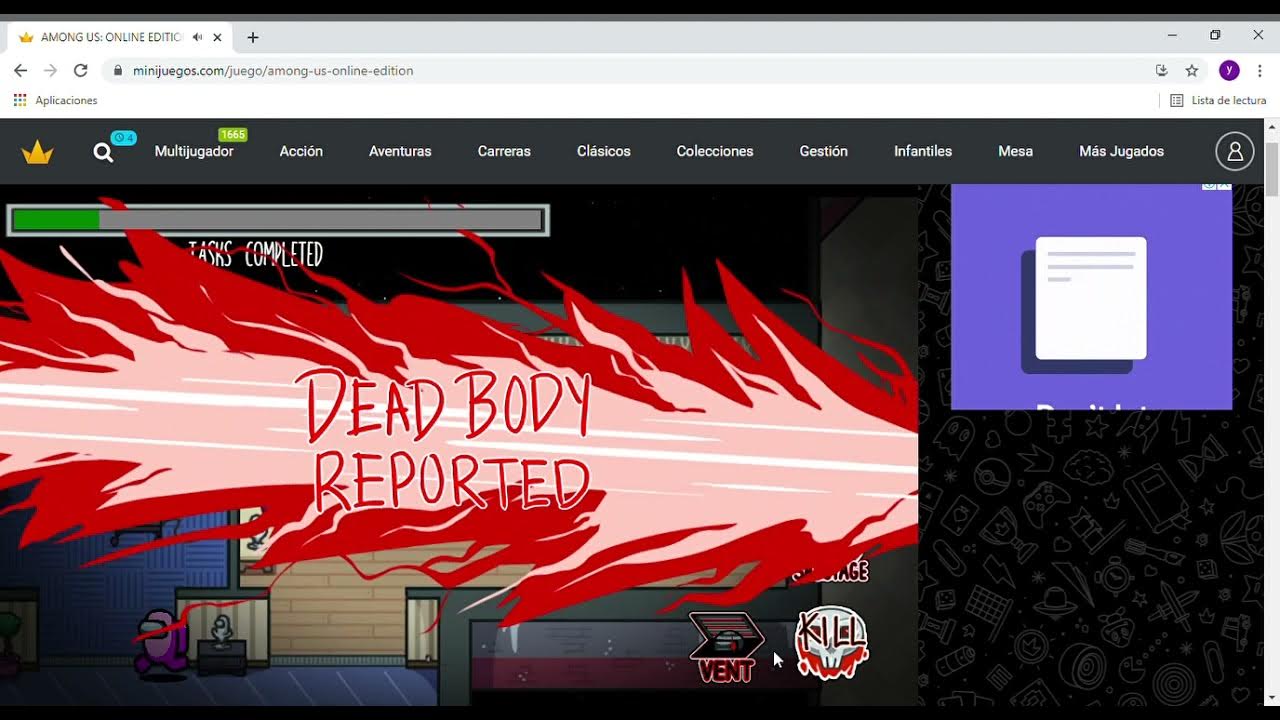Click the page vertical scrollbar

coord(1272,170)
